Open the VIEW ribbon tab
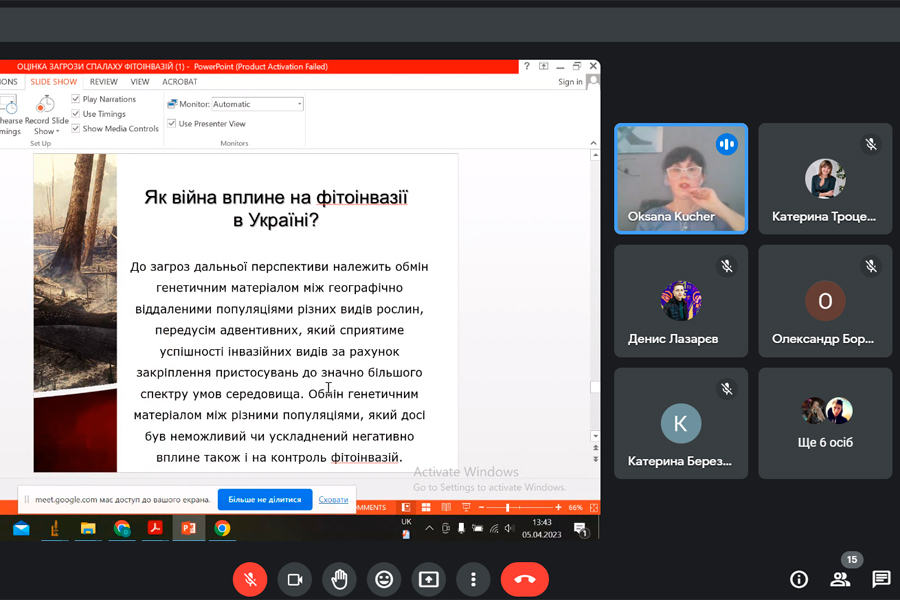Screen dimensions: 900x600 point(139,82)
